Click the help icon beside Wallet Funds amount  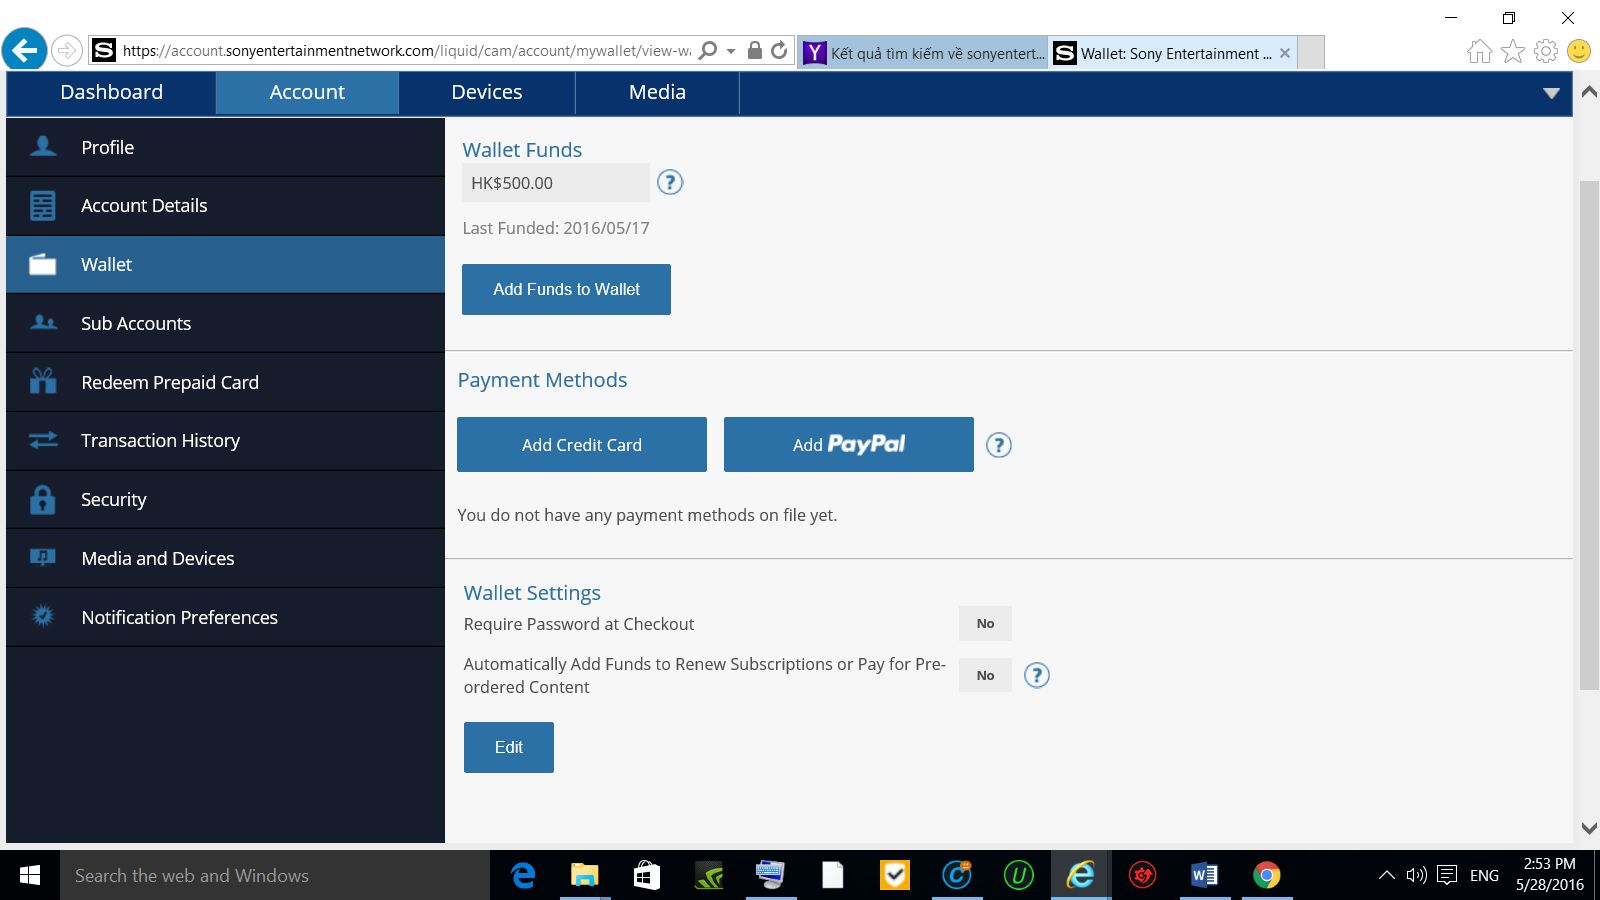click(x=670, y=182)
